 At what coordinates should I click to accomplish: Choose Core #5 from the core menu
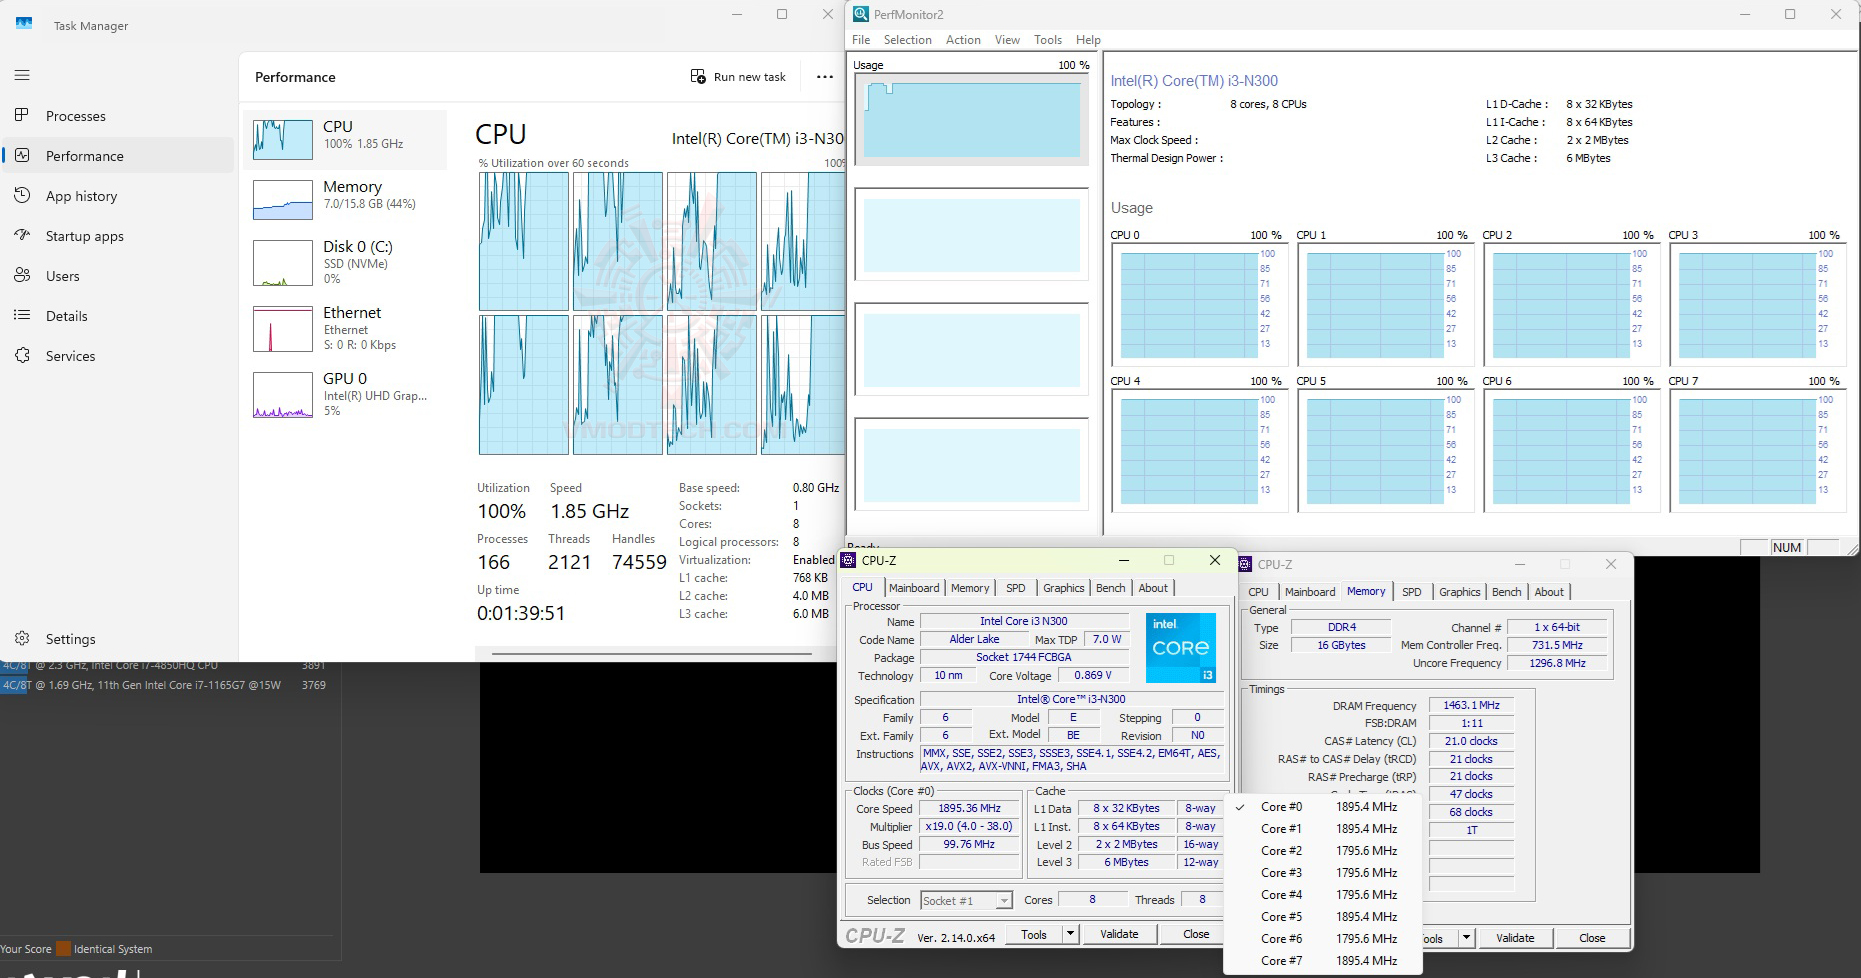[1322, 917]
